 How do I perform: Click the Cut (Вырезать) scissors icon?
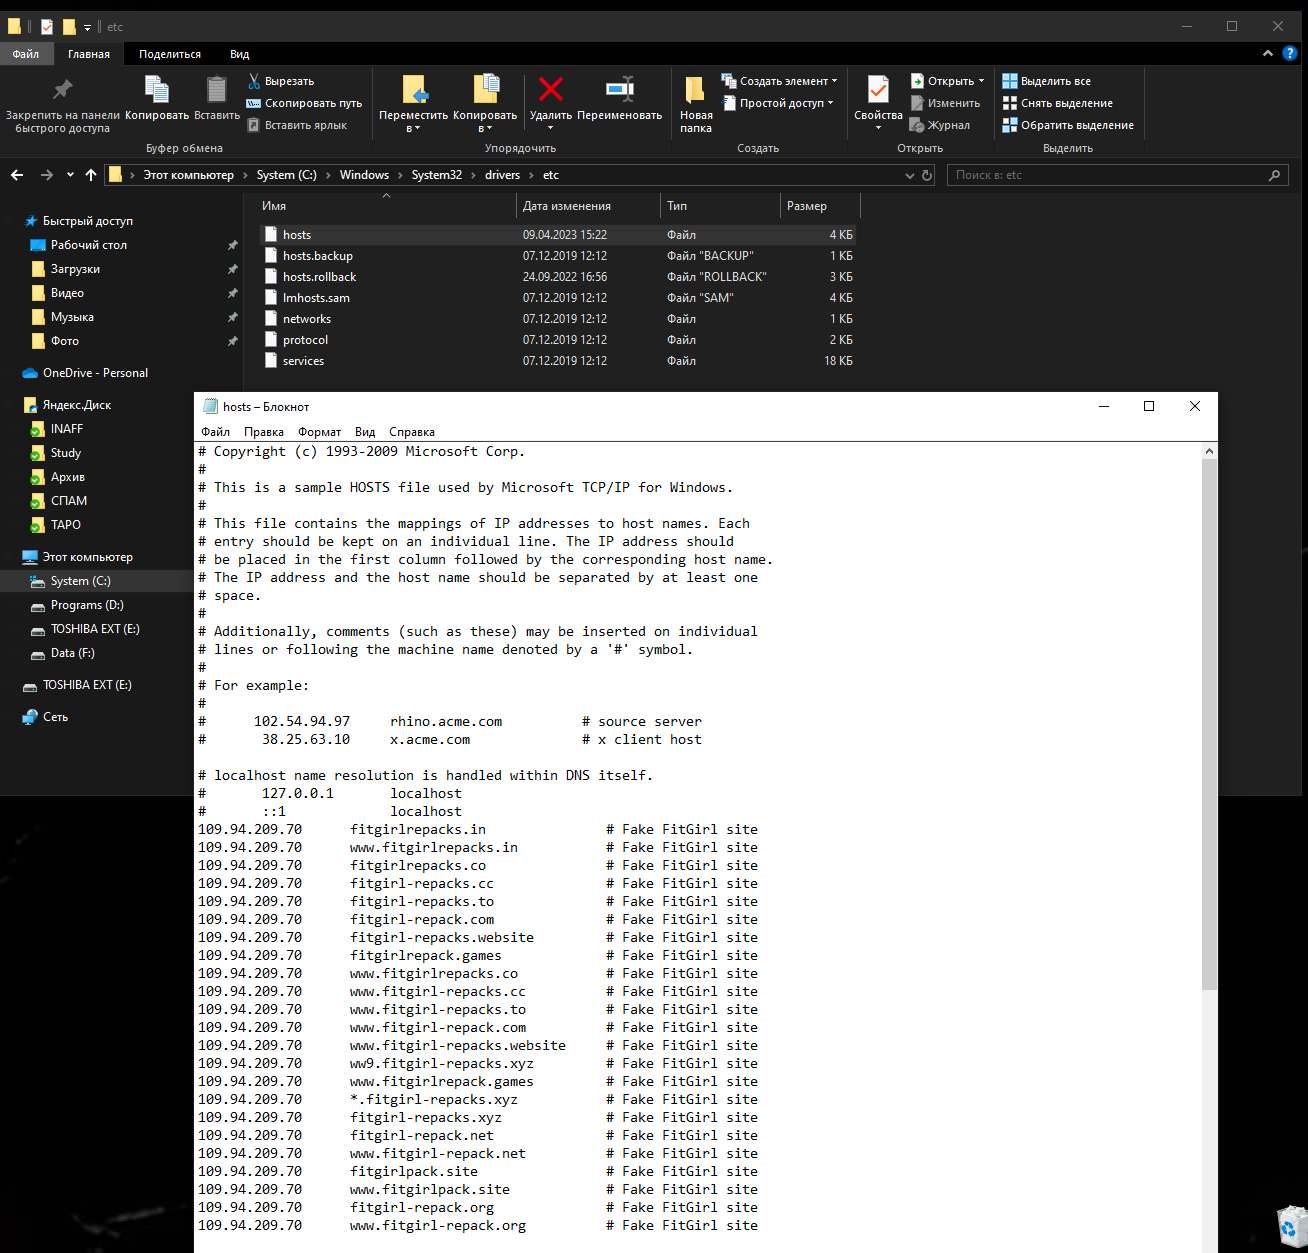pos(254,81)
